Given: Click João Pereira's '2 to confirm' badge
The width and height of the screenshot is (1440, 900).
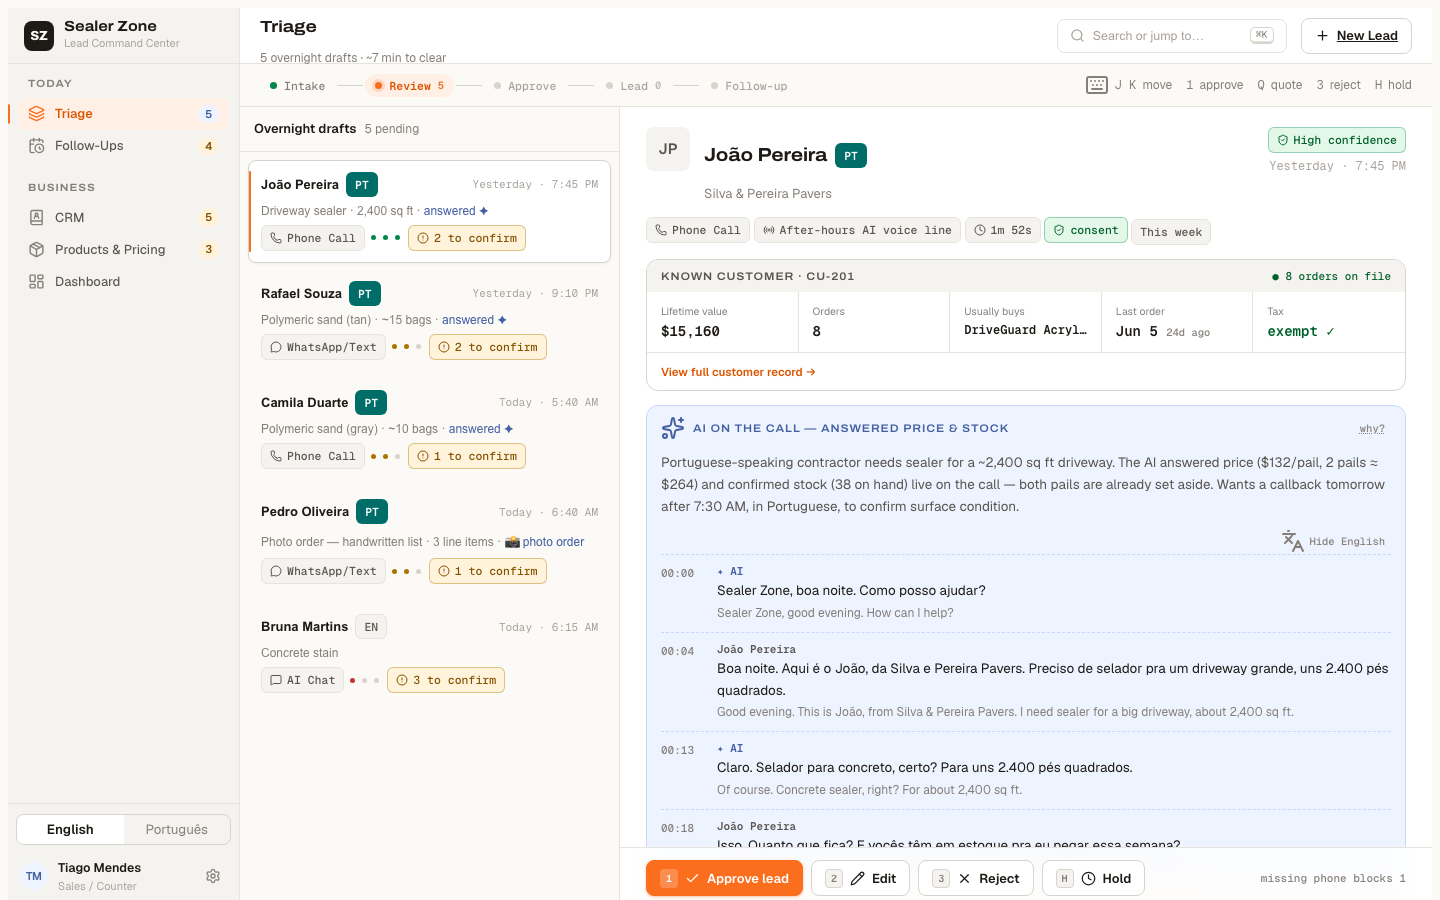Looking at the screenshot, I should coord(467,238).
